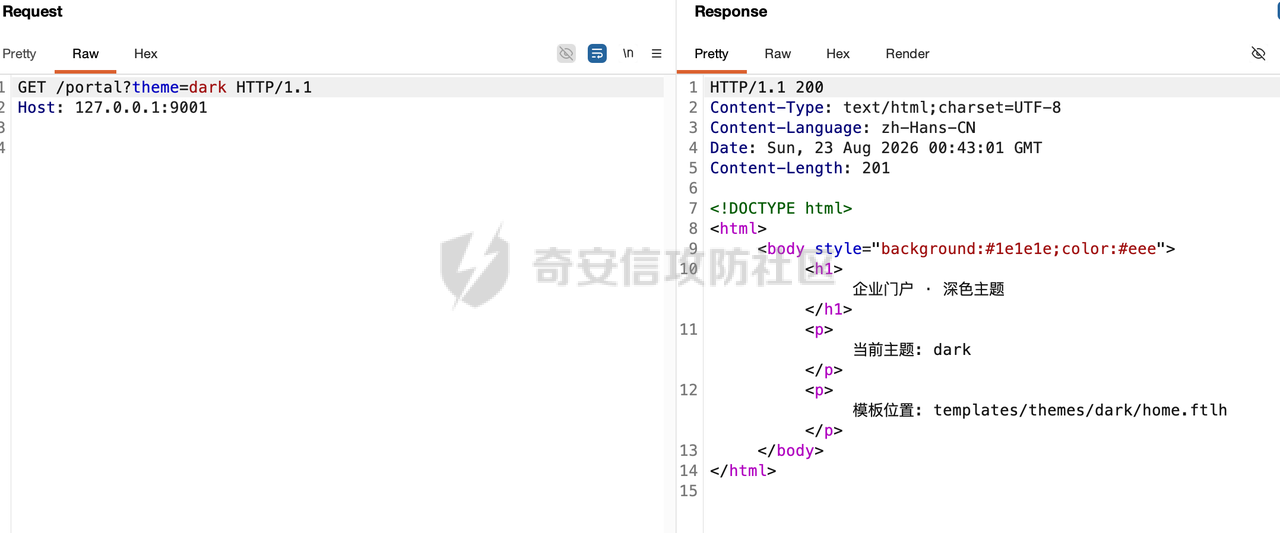Toggle show newline \n characters in request
This screenshot has height=533, width=1280.
(x=628, y=54)
